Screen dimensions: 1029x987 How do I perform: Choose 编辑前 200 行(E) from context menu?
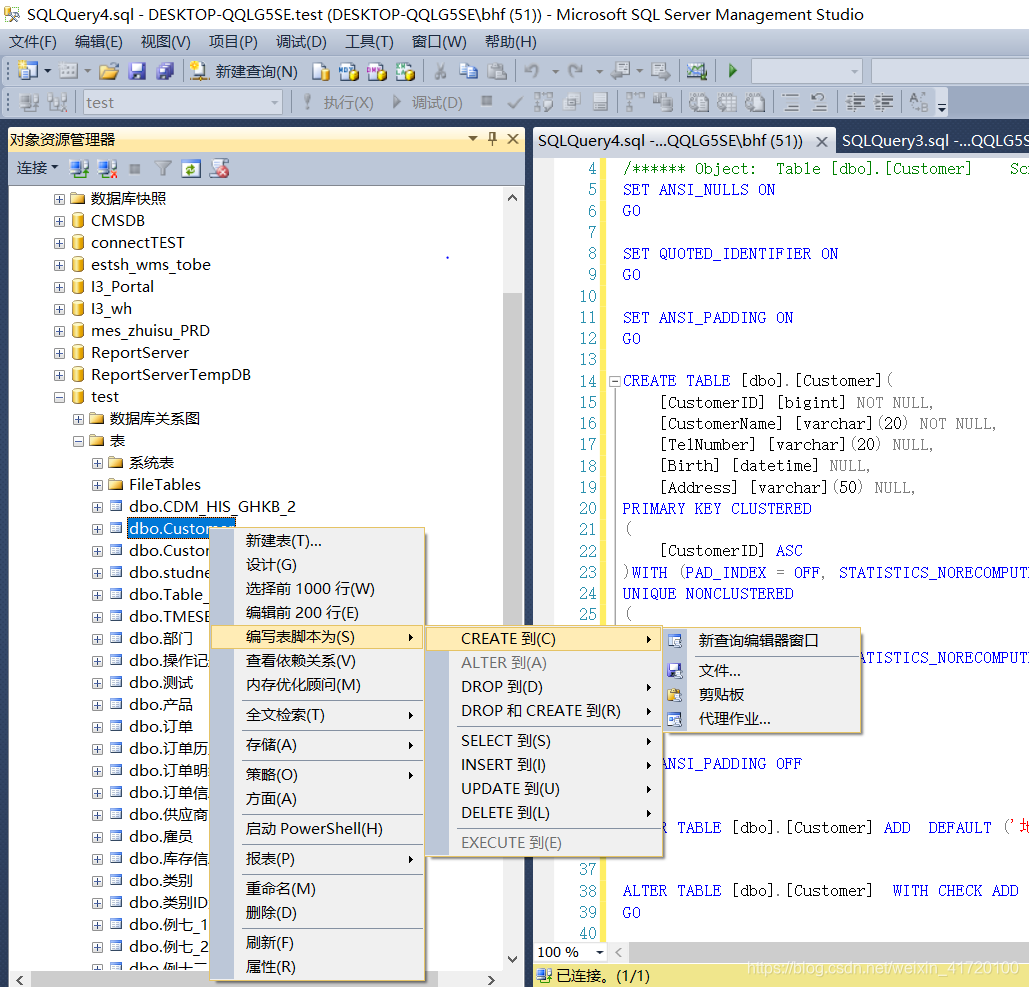317,613
